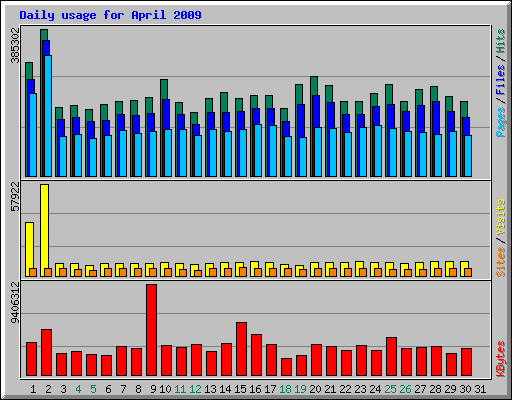Screen dimensions: 512x400
Task: Click the orange "Sites" legend label
Action: pyautogui.click(x=501, y=262)
